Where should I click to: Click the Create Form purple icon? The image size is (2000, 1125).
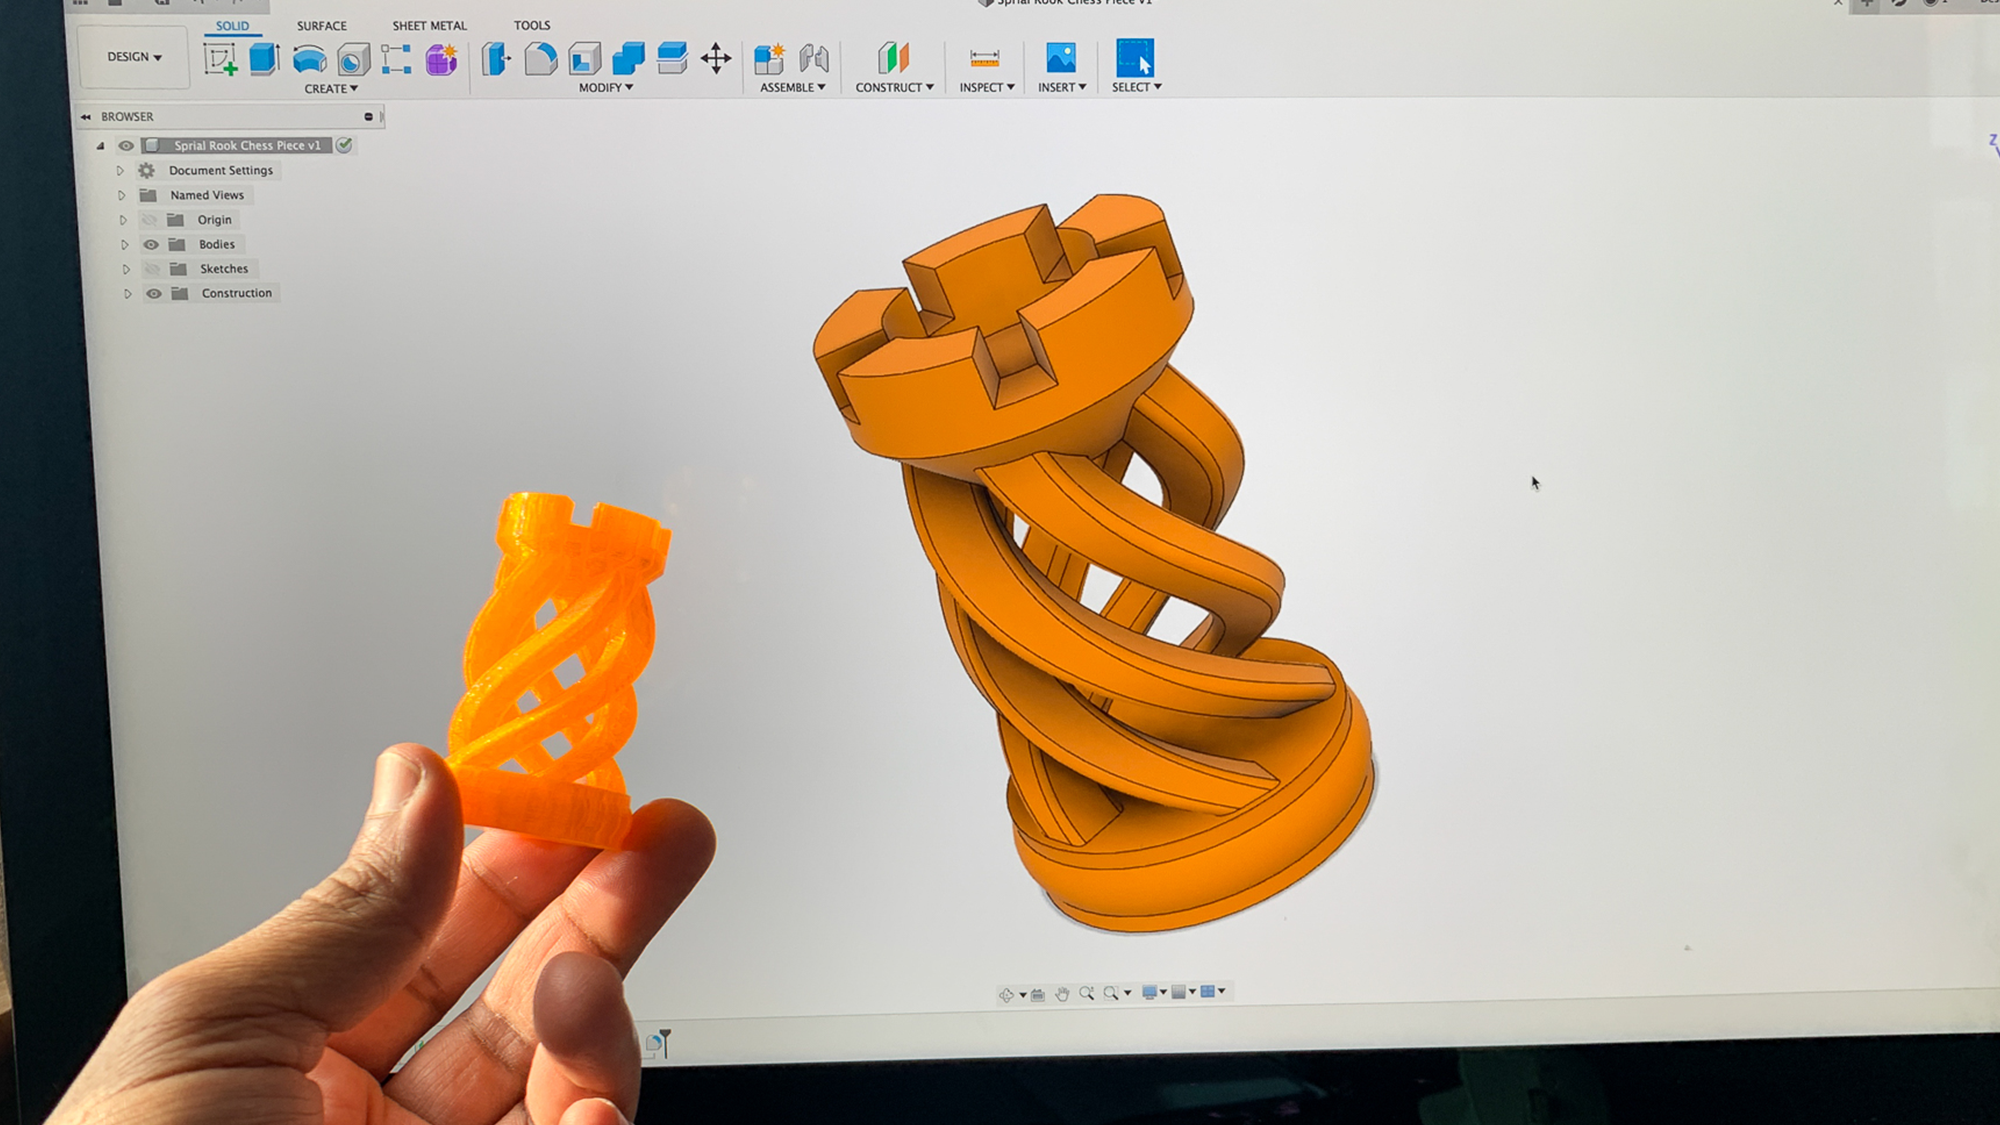point(441,60)
